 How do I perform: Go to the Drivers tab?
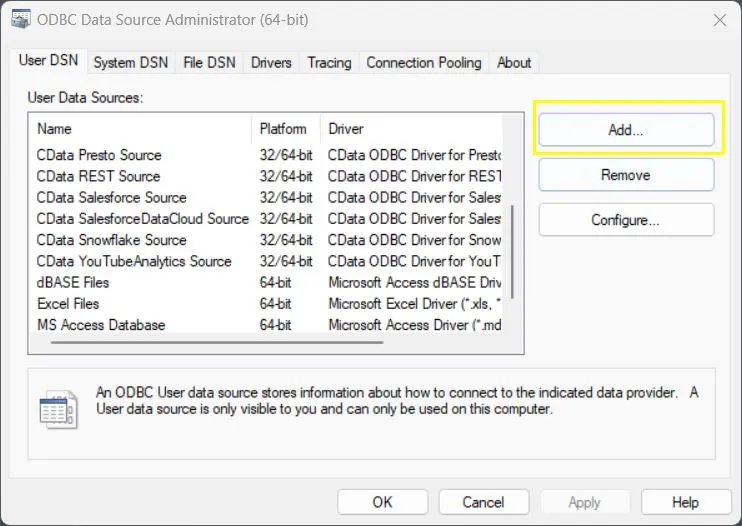pos(271,62)
